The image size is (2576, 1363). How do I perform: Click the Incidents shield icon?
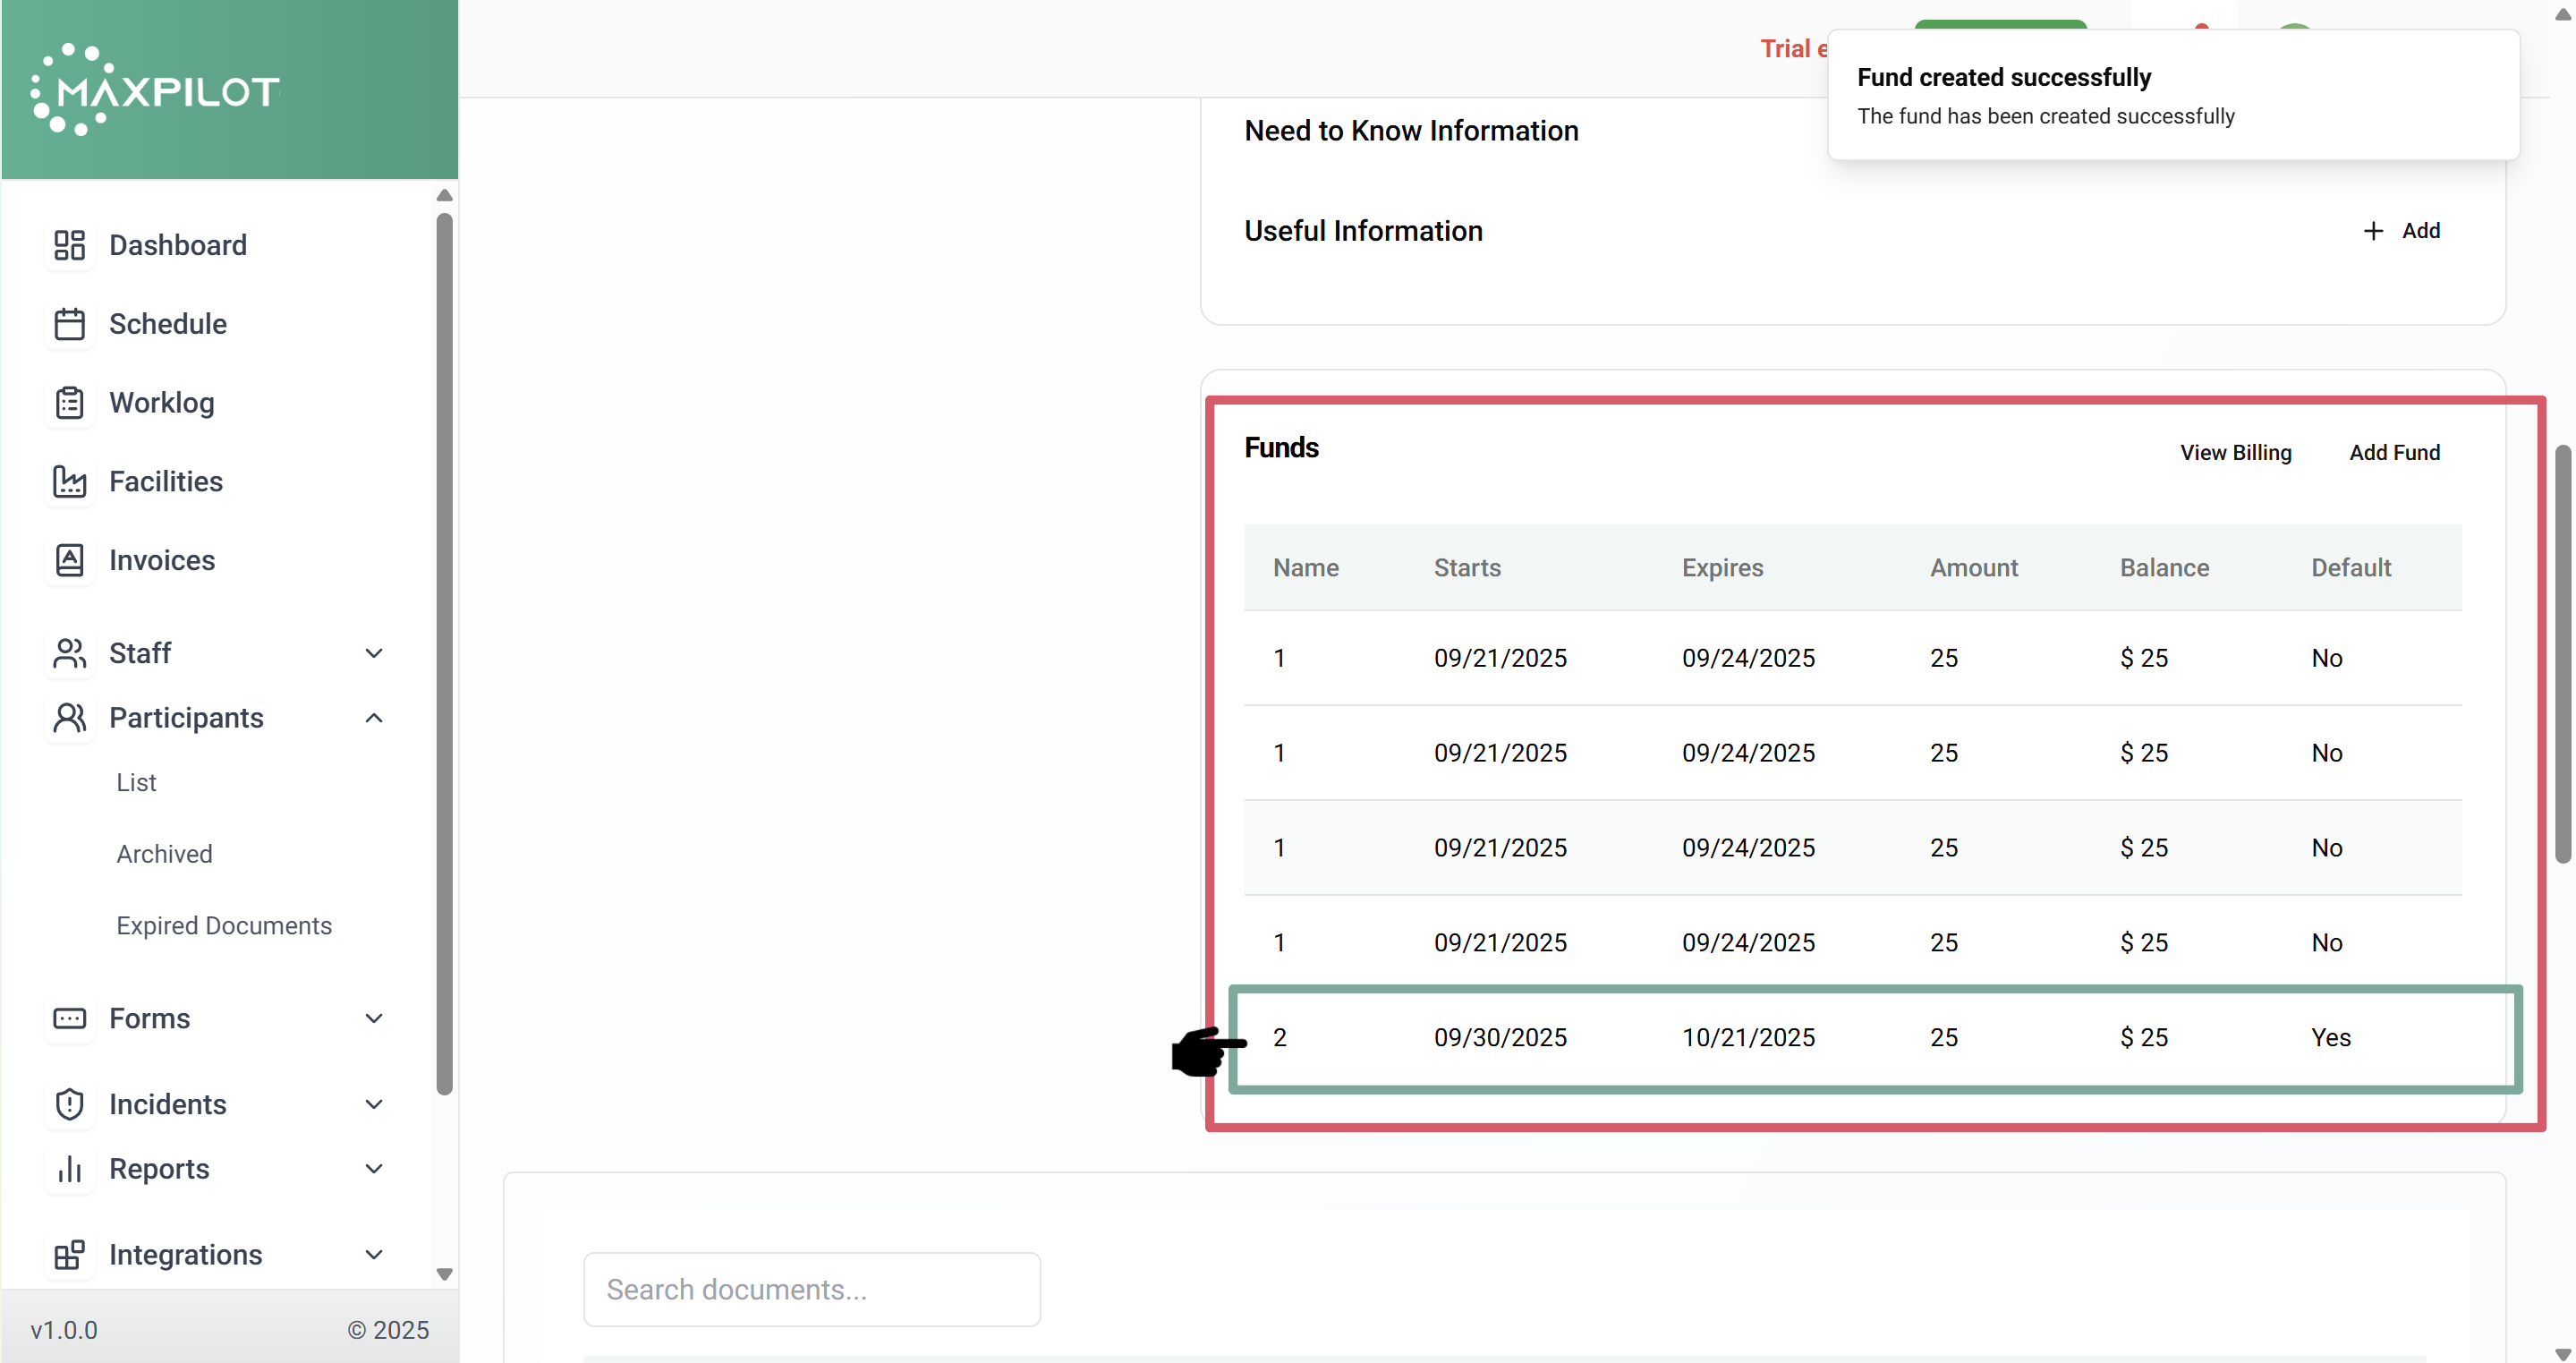(x=69, y=1104)
